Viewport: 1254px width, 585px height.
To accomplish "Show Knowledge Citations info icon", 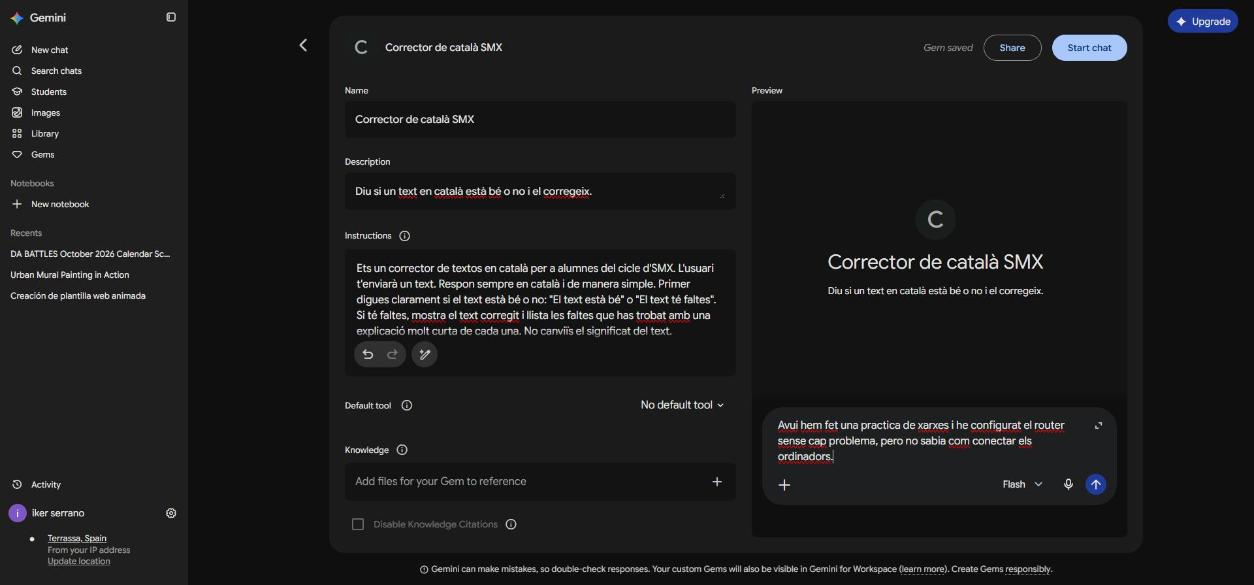I will [x=511, y=524].
